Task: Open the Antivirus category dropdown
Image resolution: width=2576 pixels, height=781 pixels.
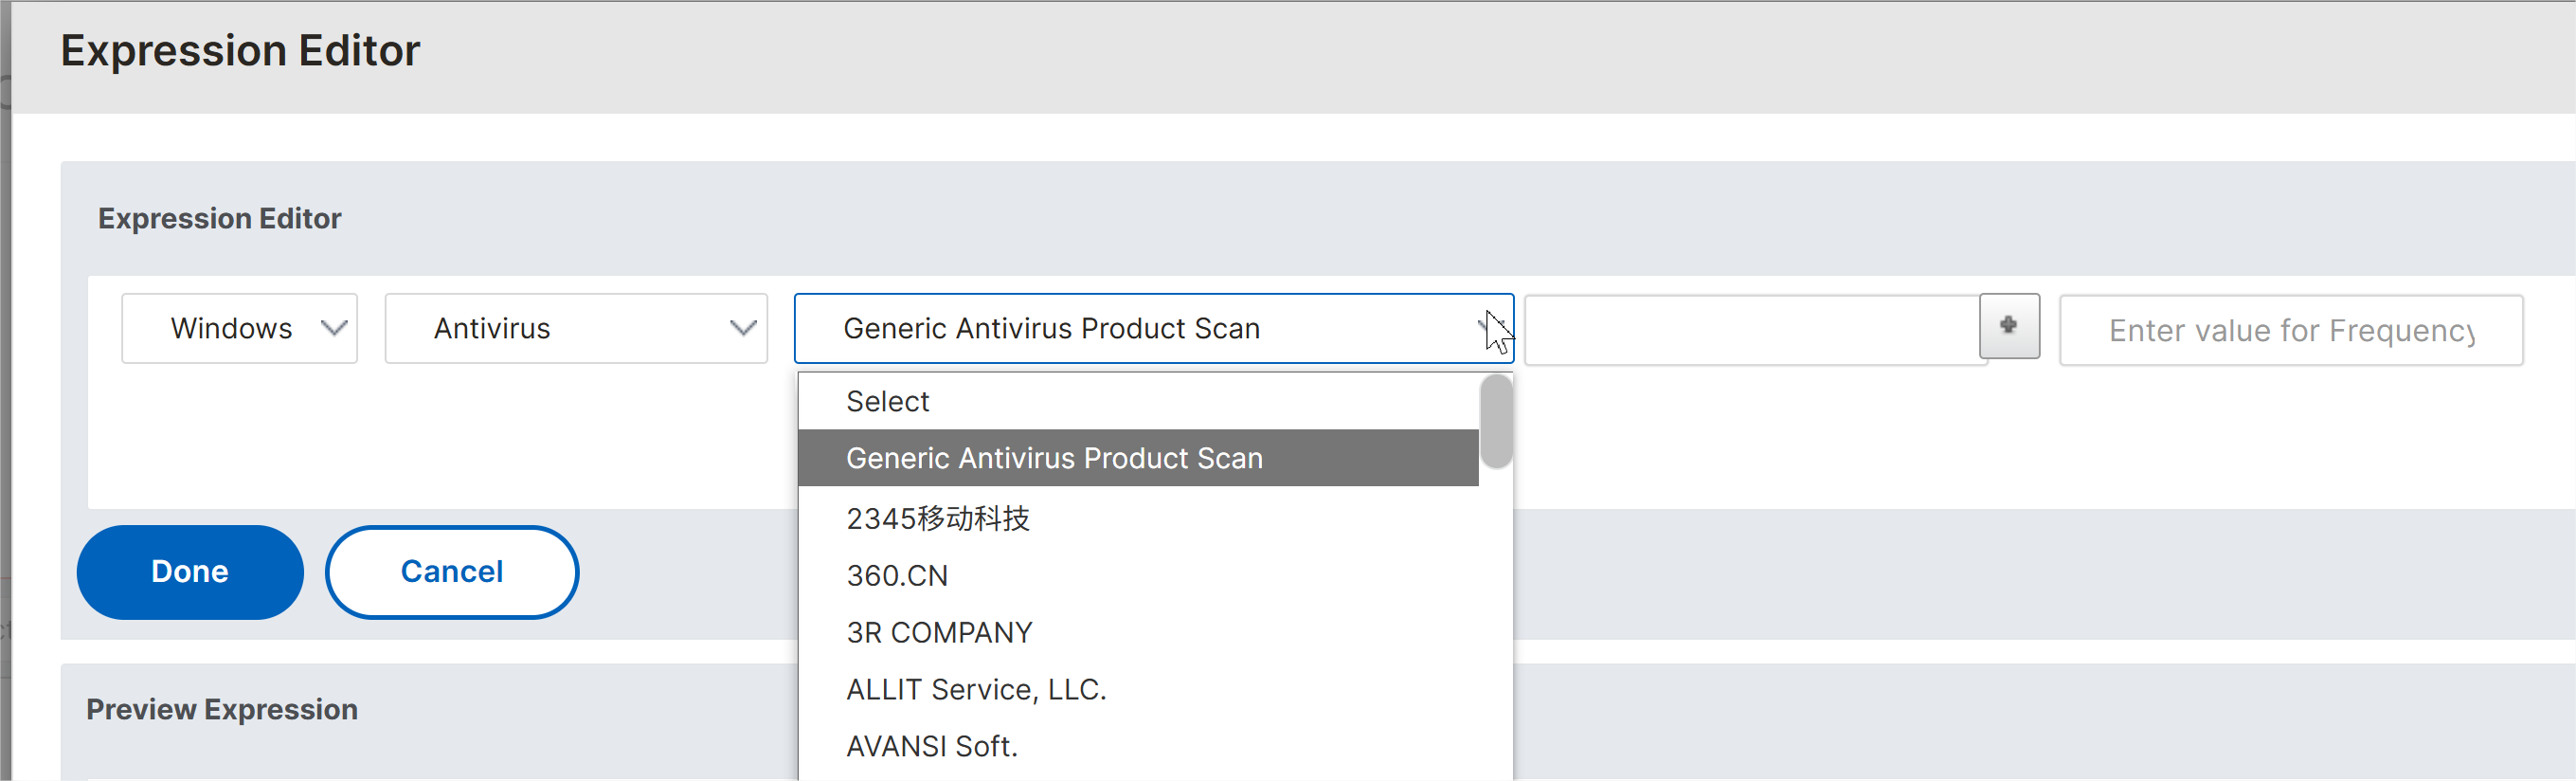Action: pyautogui.click(x=576, y=328)
